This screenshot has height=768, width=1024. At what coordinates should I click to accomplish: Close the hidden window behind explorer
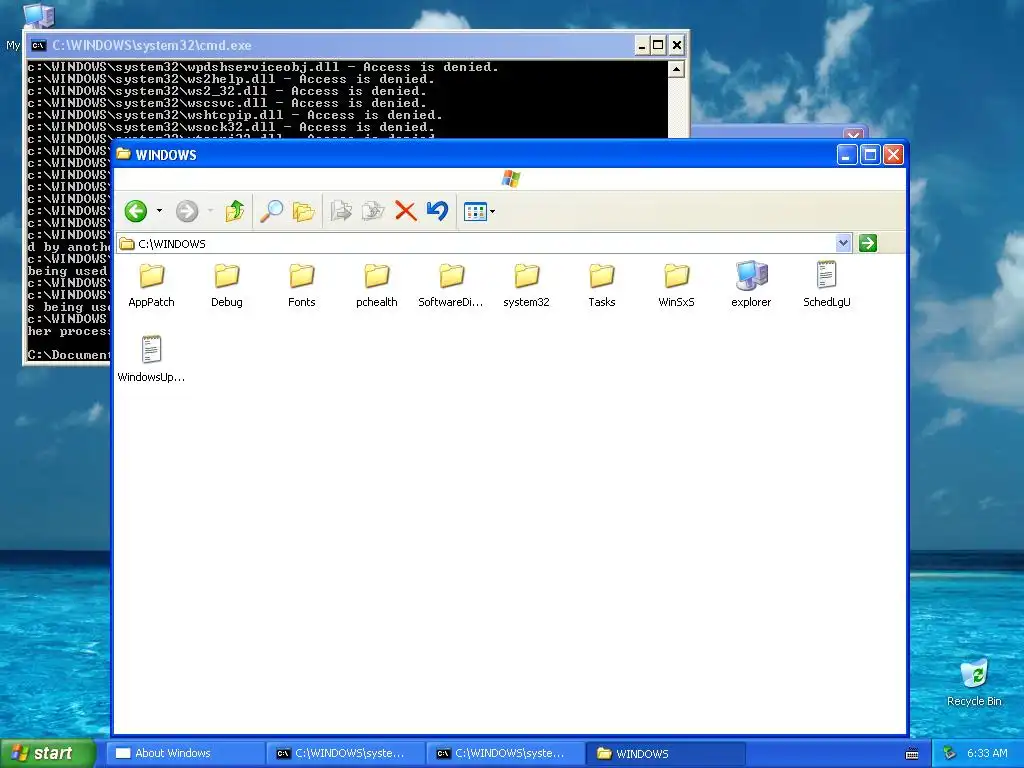point(853,135)
